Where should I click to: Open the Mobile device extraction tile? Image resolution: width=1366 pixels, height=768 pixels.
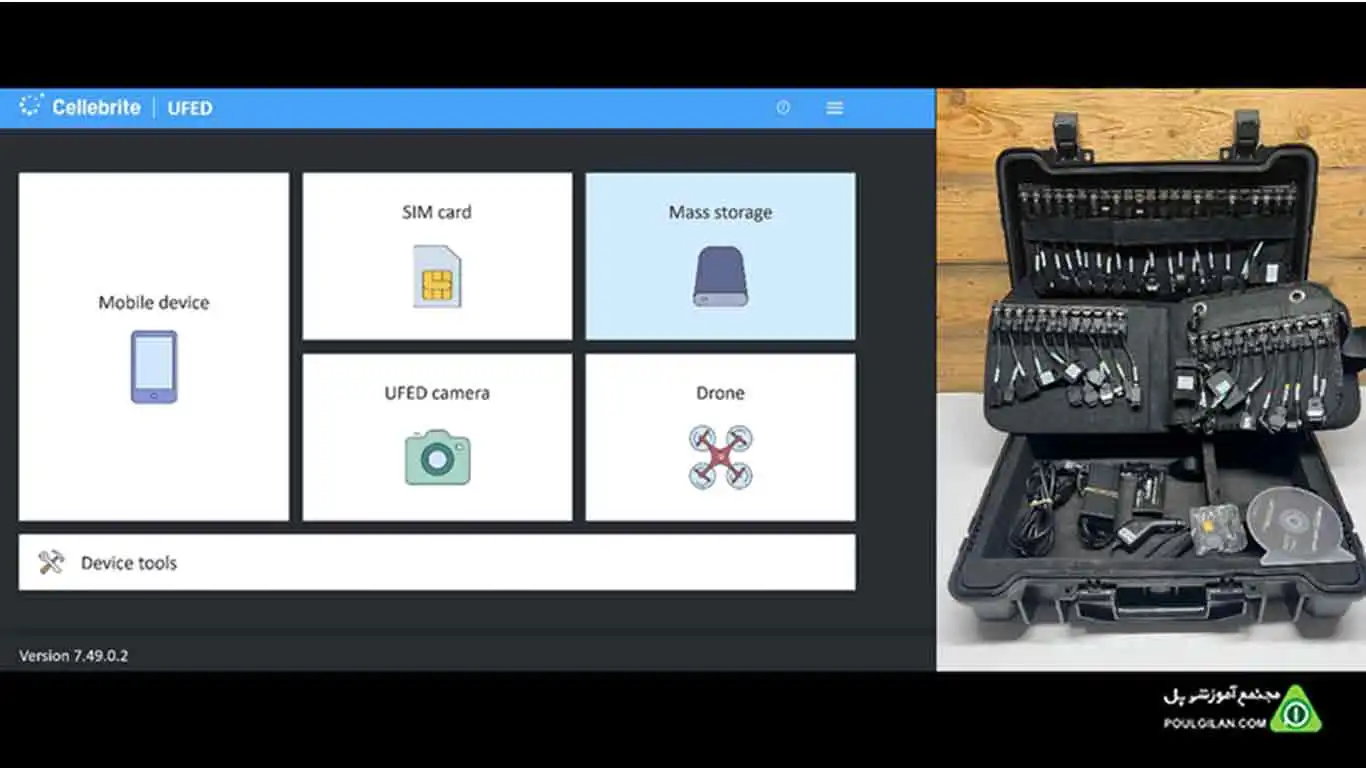(x=154, y=347)
